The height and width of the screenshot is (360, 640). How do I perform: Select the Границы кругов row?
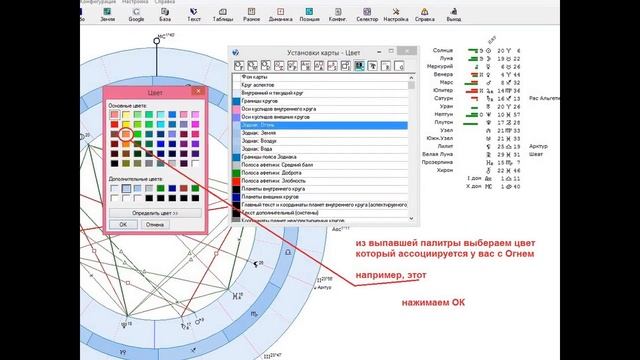click(320, 101)
